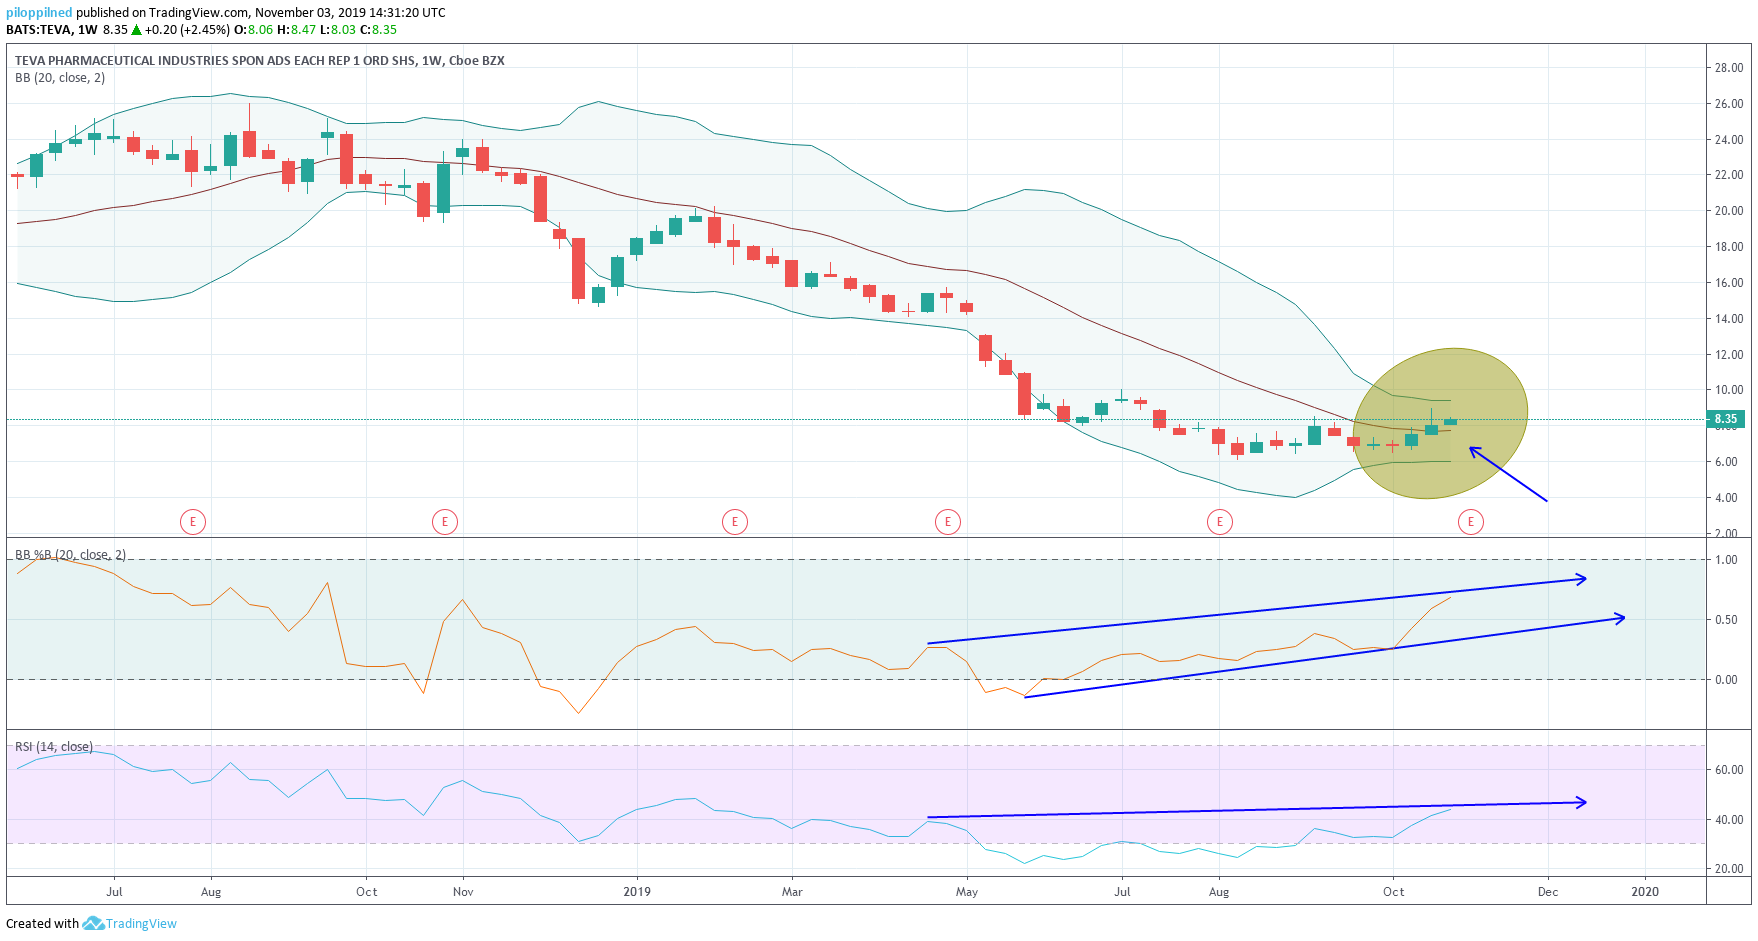This screenshot has width=1758, height=941.
Task: Click the upper blue trendline in %B pane
Action: [x=1257, y=611]
